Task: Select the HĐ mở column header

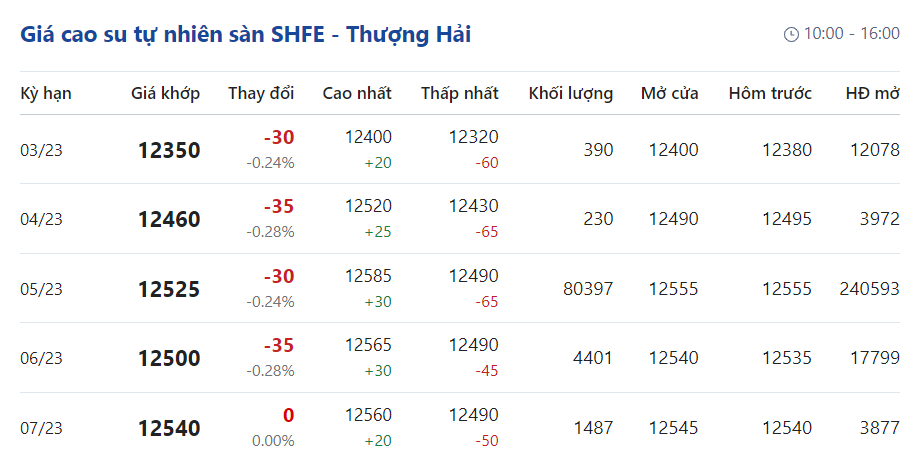Action: (x=872, y=94)
